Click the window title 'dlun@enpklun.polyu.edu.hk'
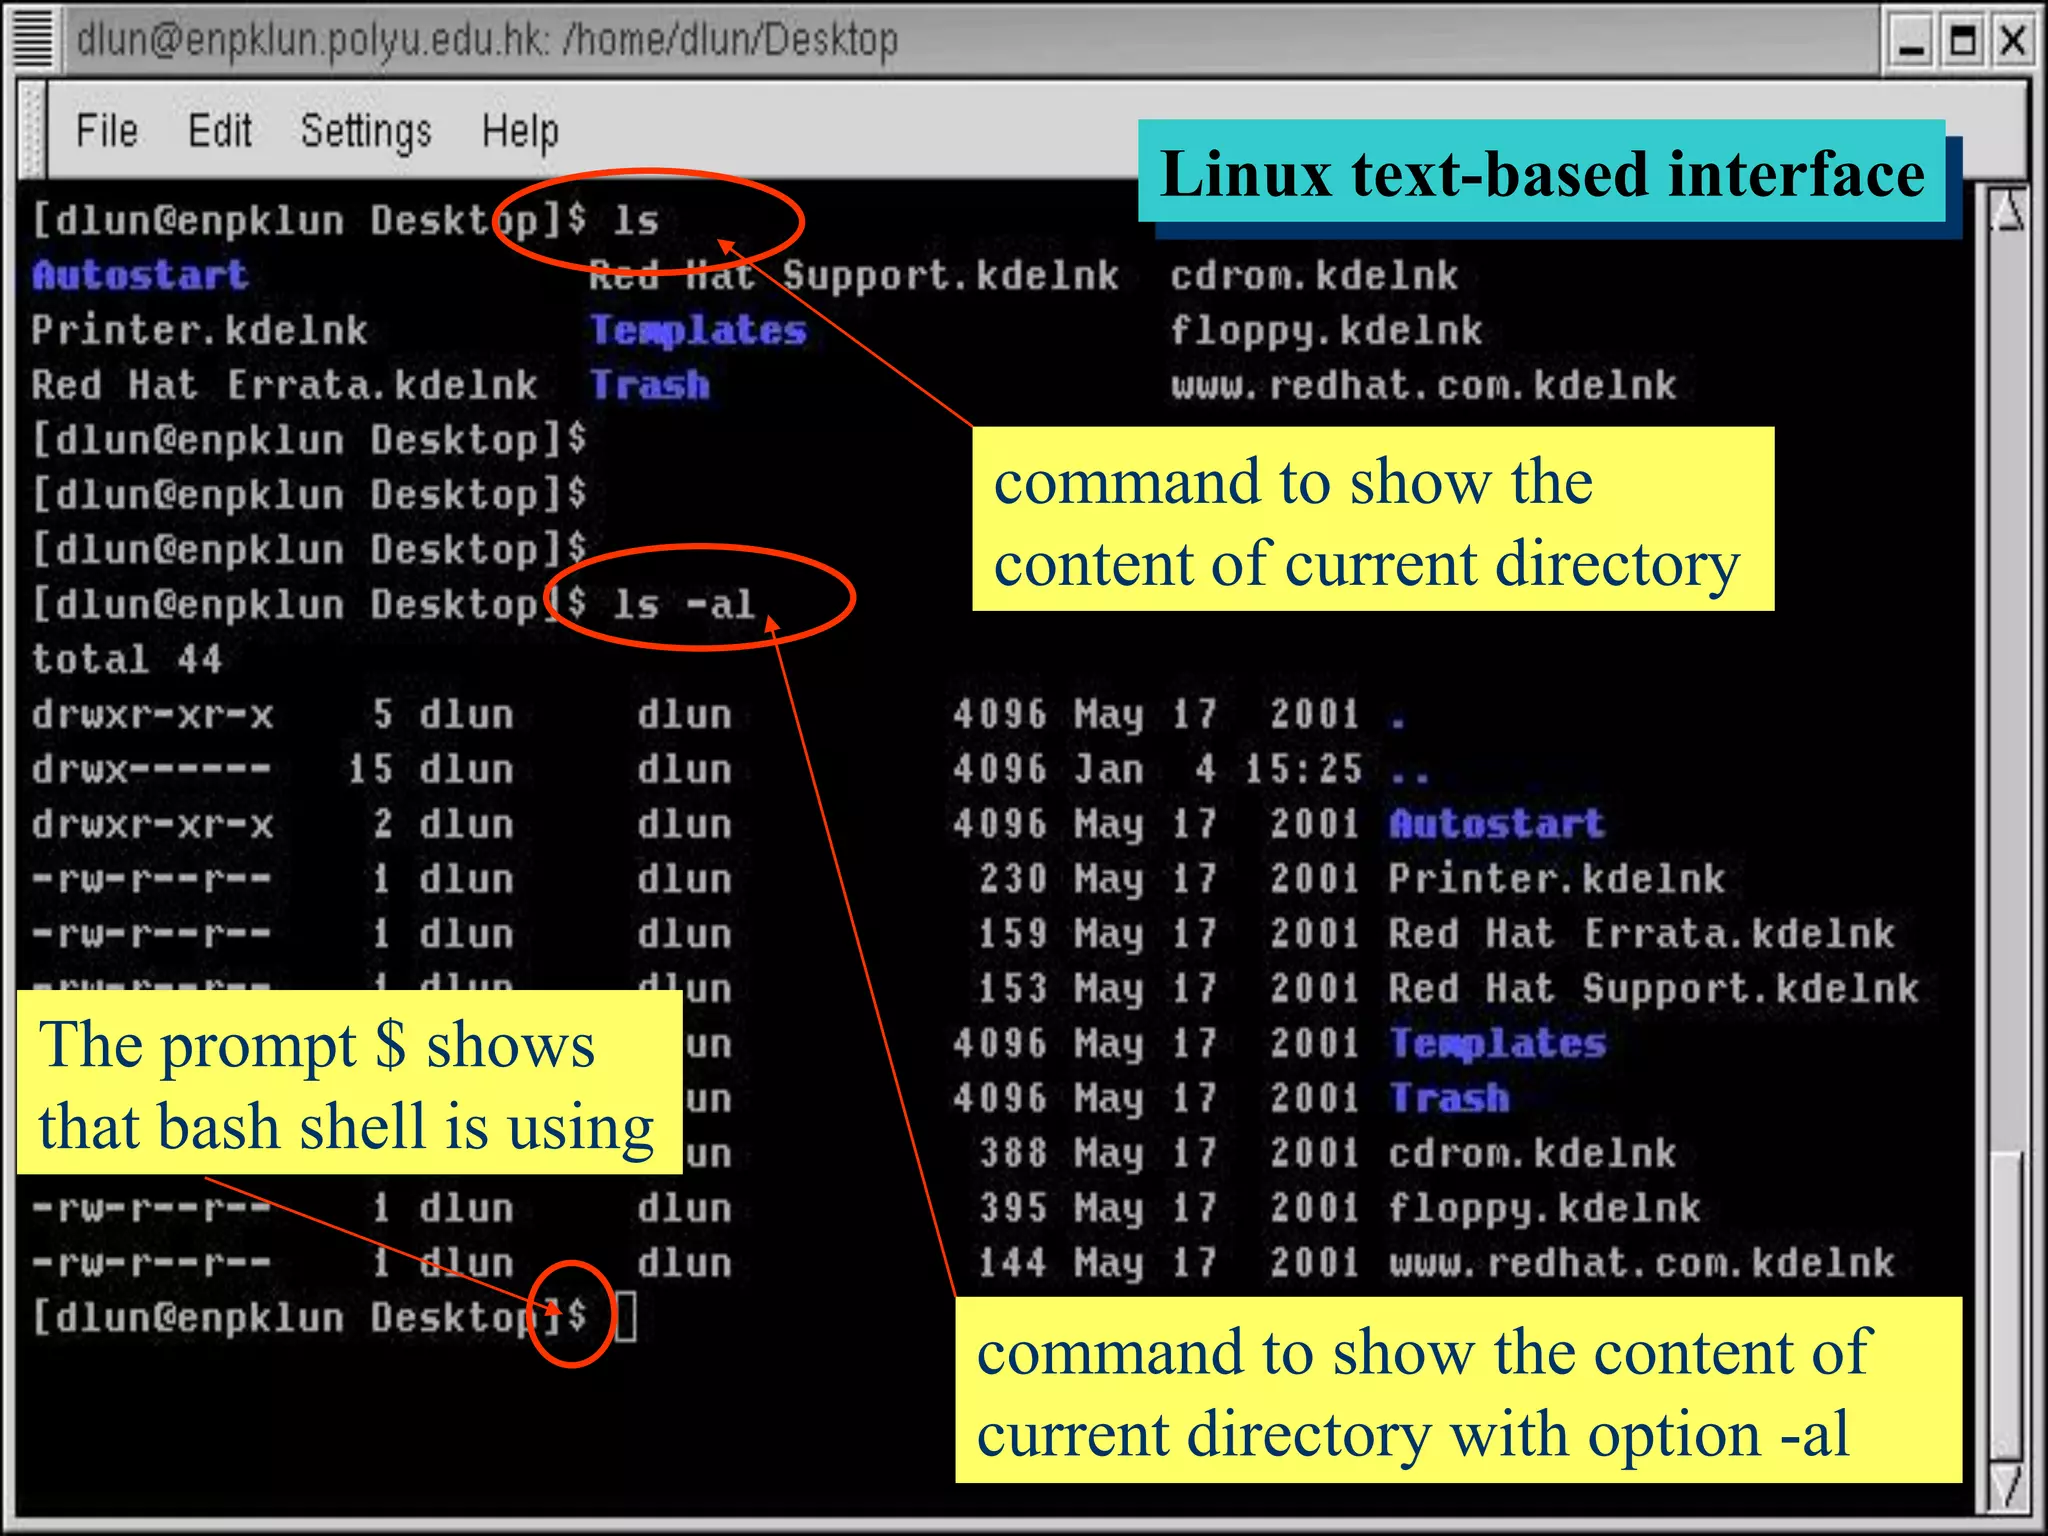 point(313,41)
